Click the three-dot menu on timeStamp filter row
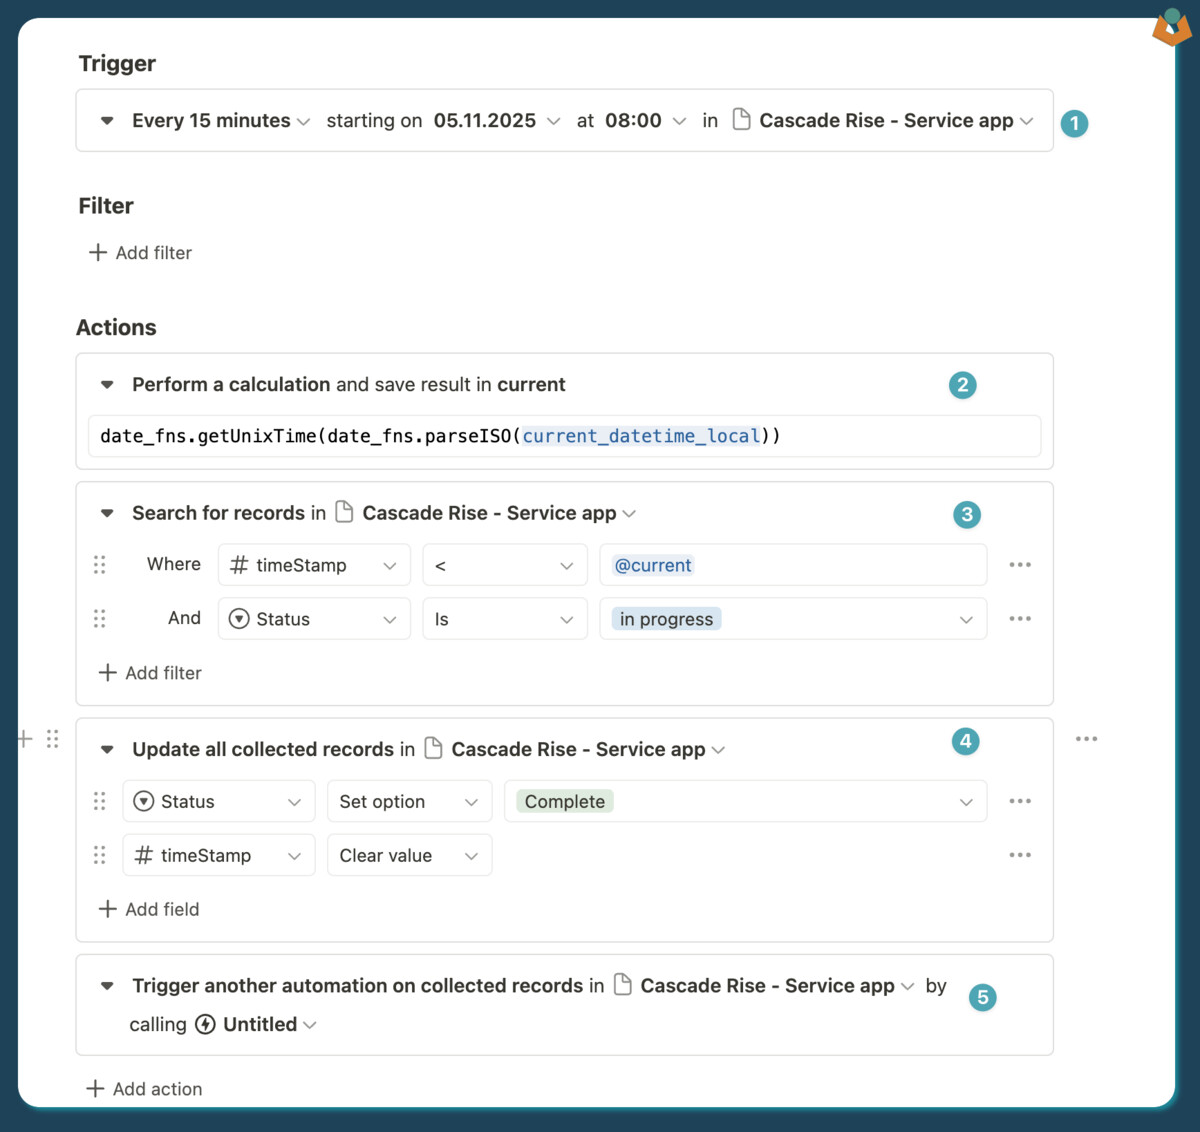The width and height of the screenshot is (1200, 1132). pos(1019,565)
